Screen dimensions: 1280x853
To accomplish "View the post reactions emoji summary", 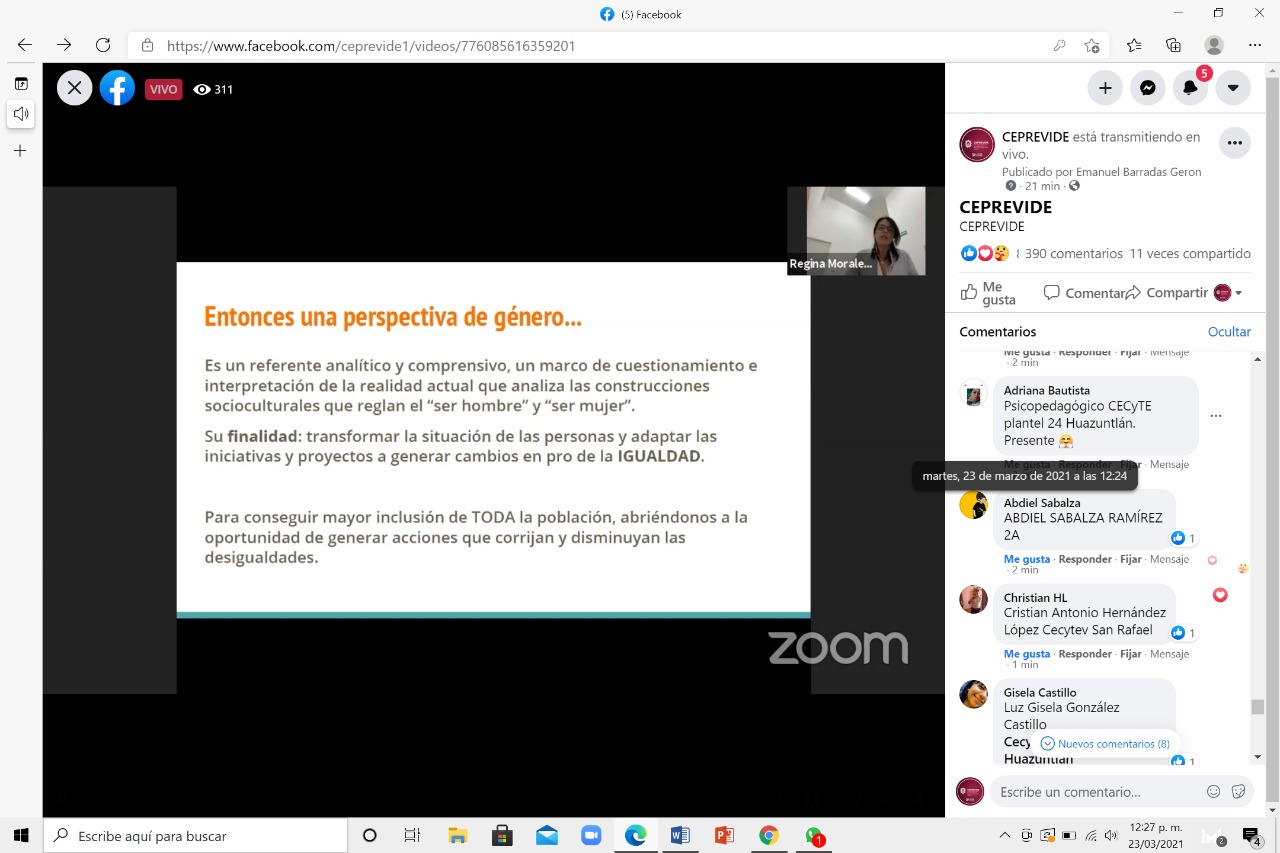I will coord(985,253).
